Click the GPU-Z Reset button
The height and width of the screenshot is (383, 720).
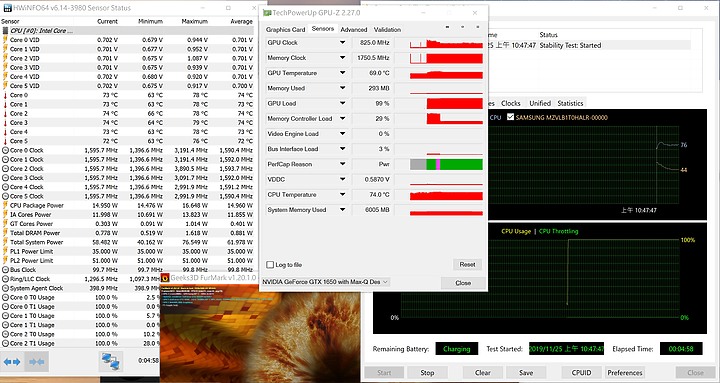point(467,265)
